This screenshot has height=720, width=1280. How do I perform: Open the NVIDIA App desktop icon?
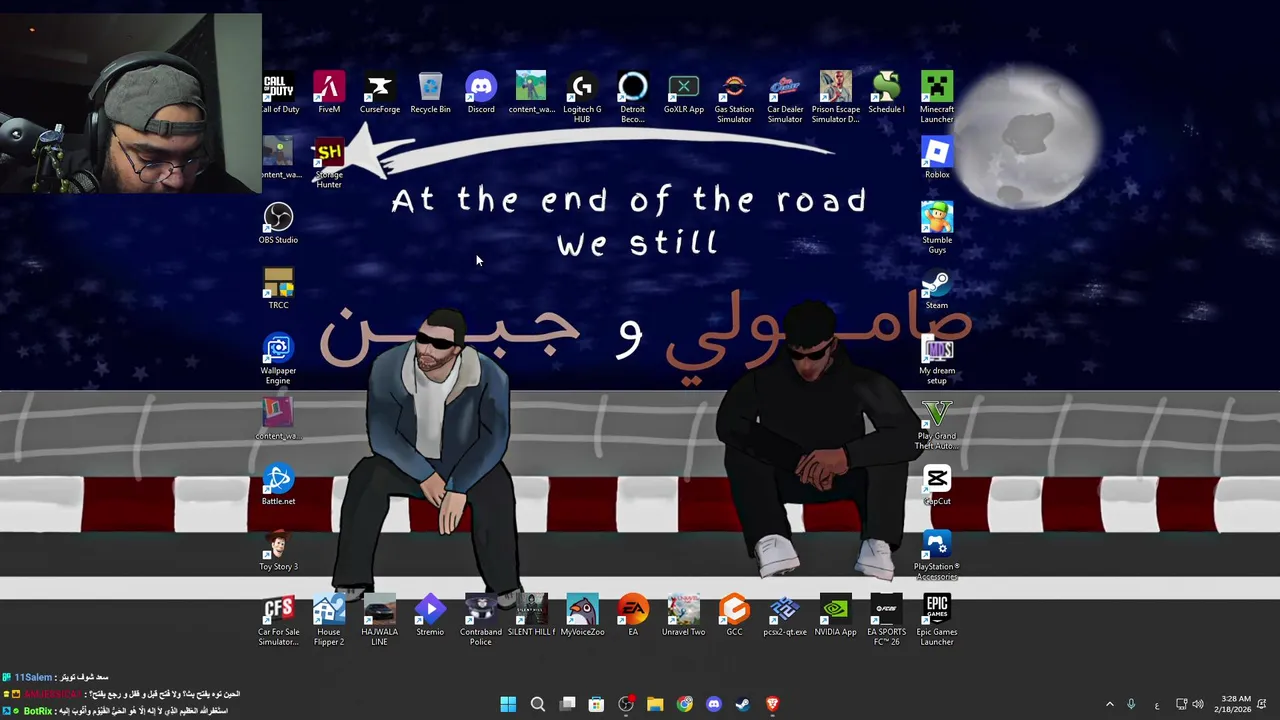835,615
